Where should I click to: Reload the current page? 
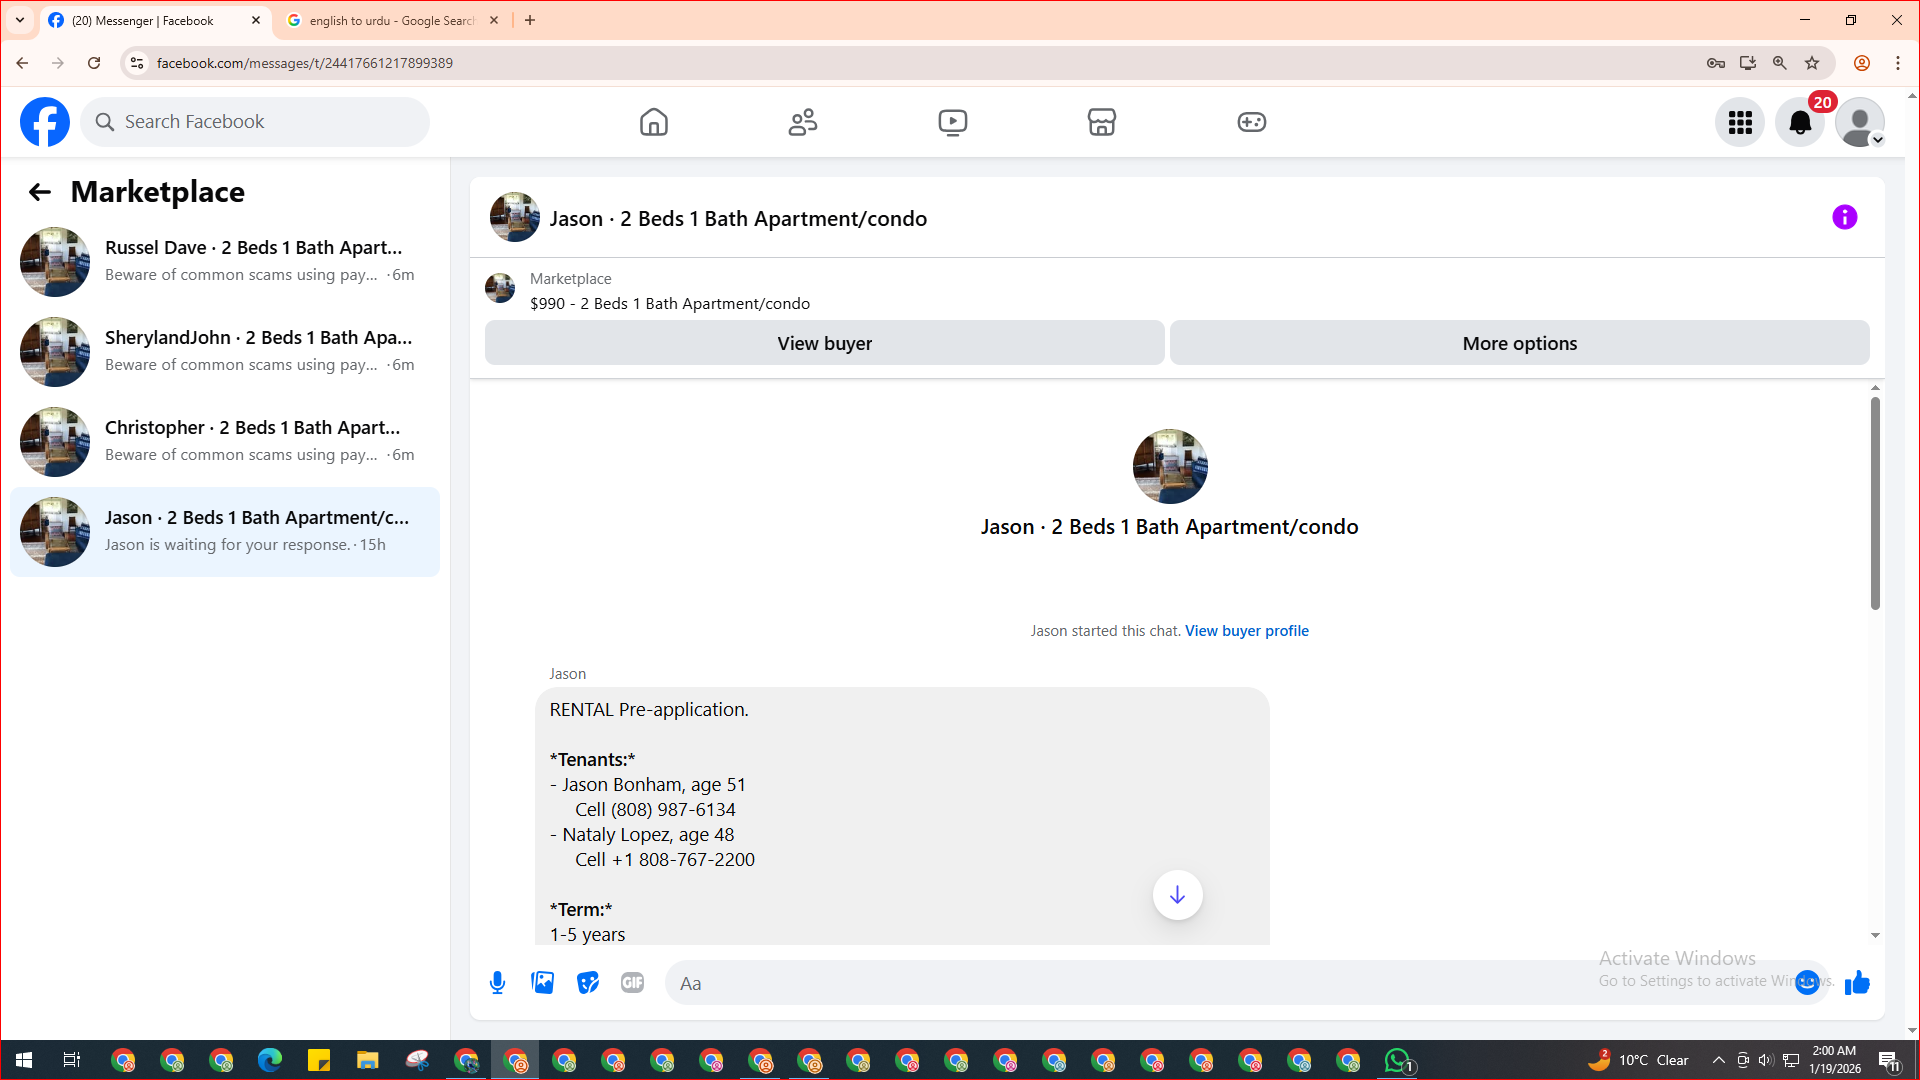[94, 63]
